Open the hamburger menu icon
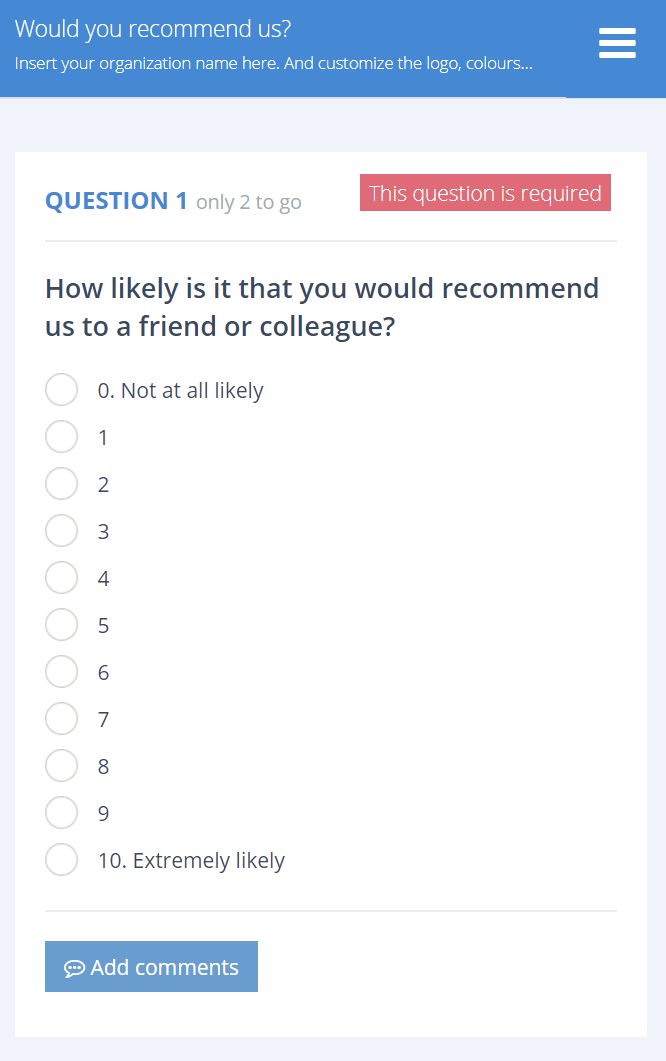 617,43
